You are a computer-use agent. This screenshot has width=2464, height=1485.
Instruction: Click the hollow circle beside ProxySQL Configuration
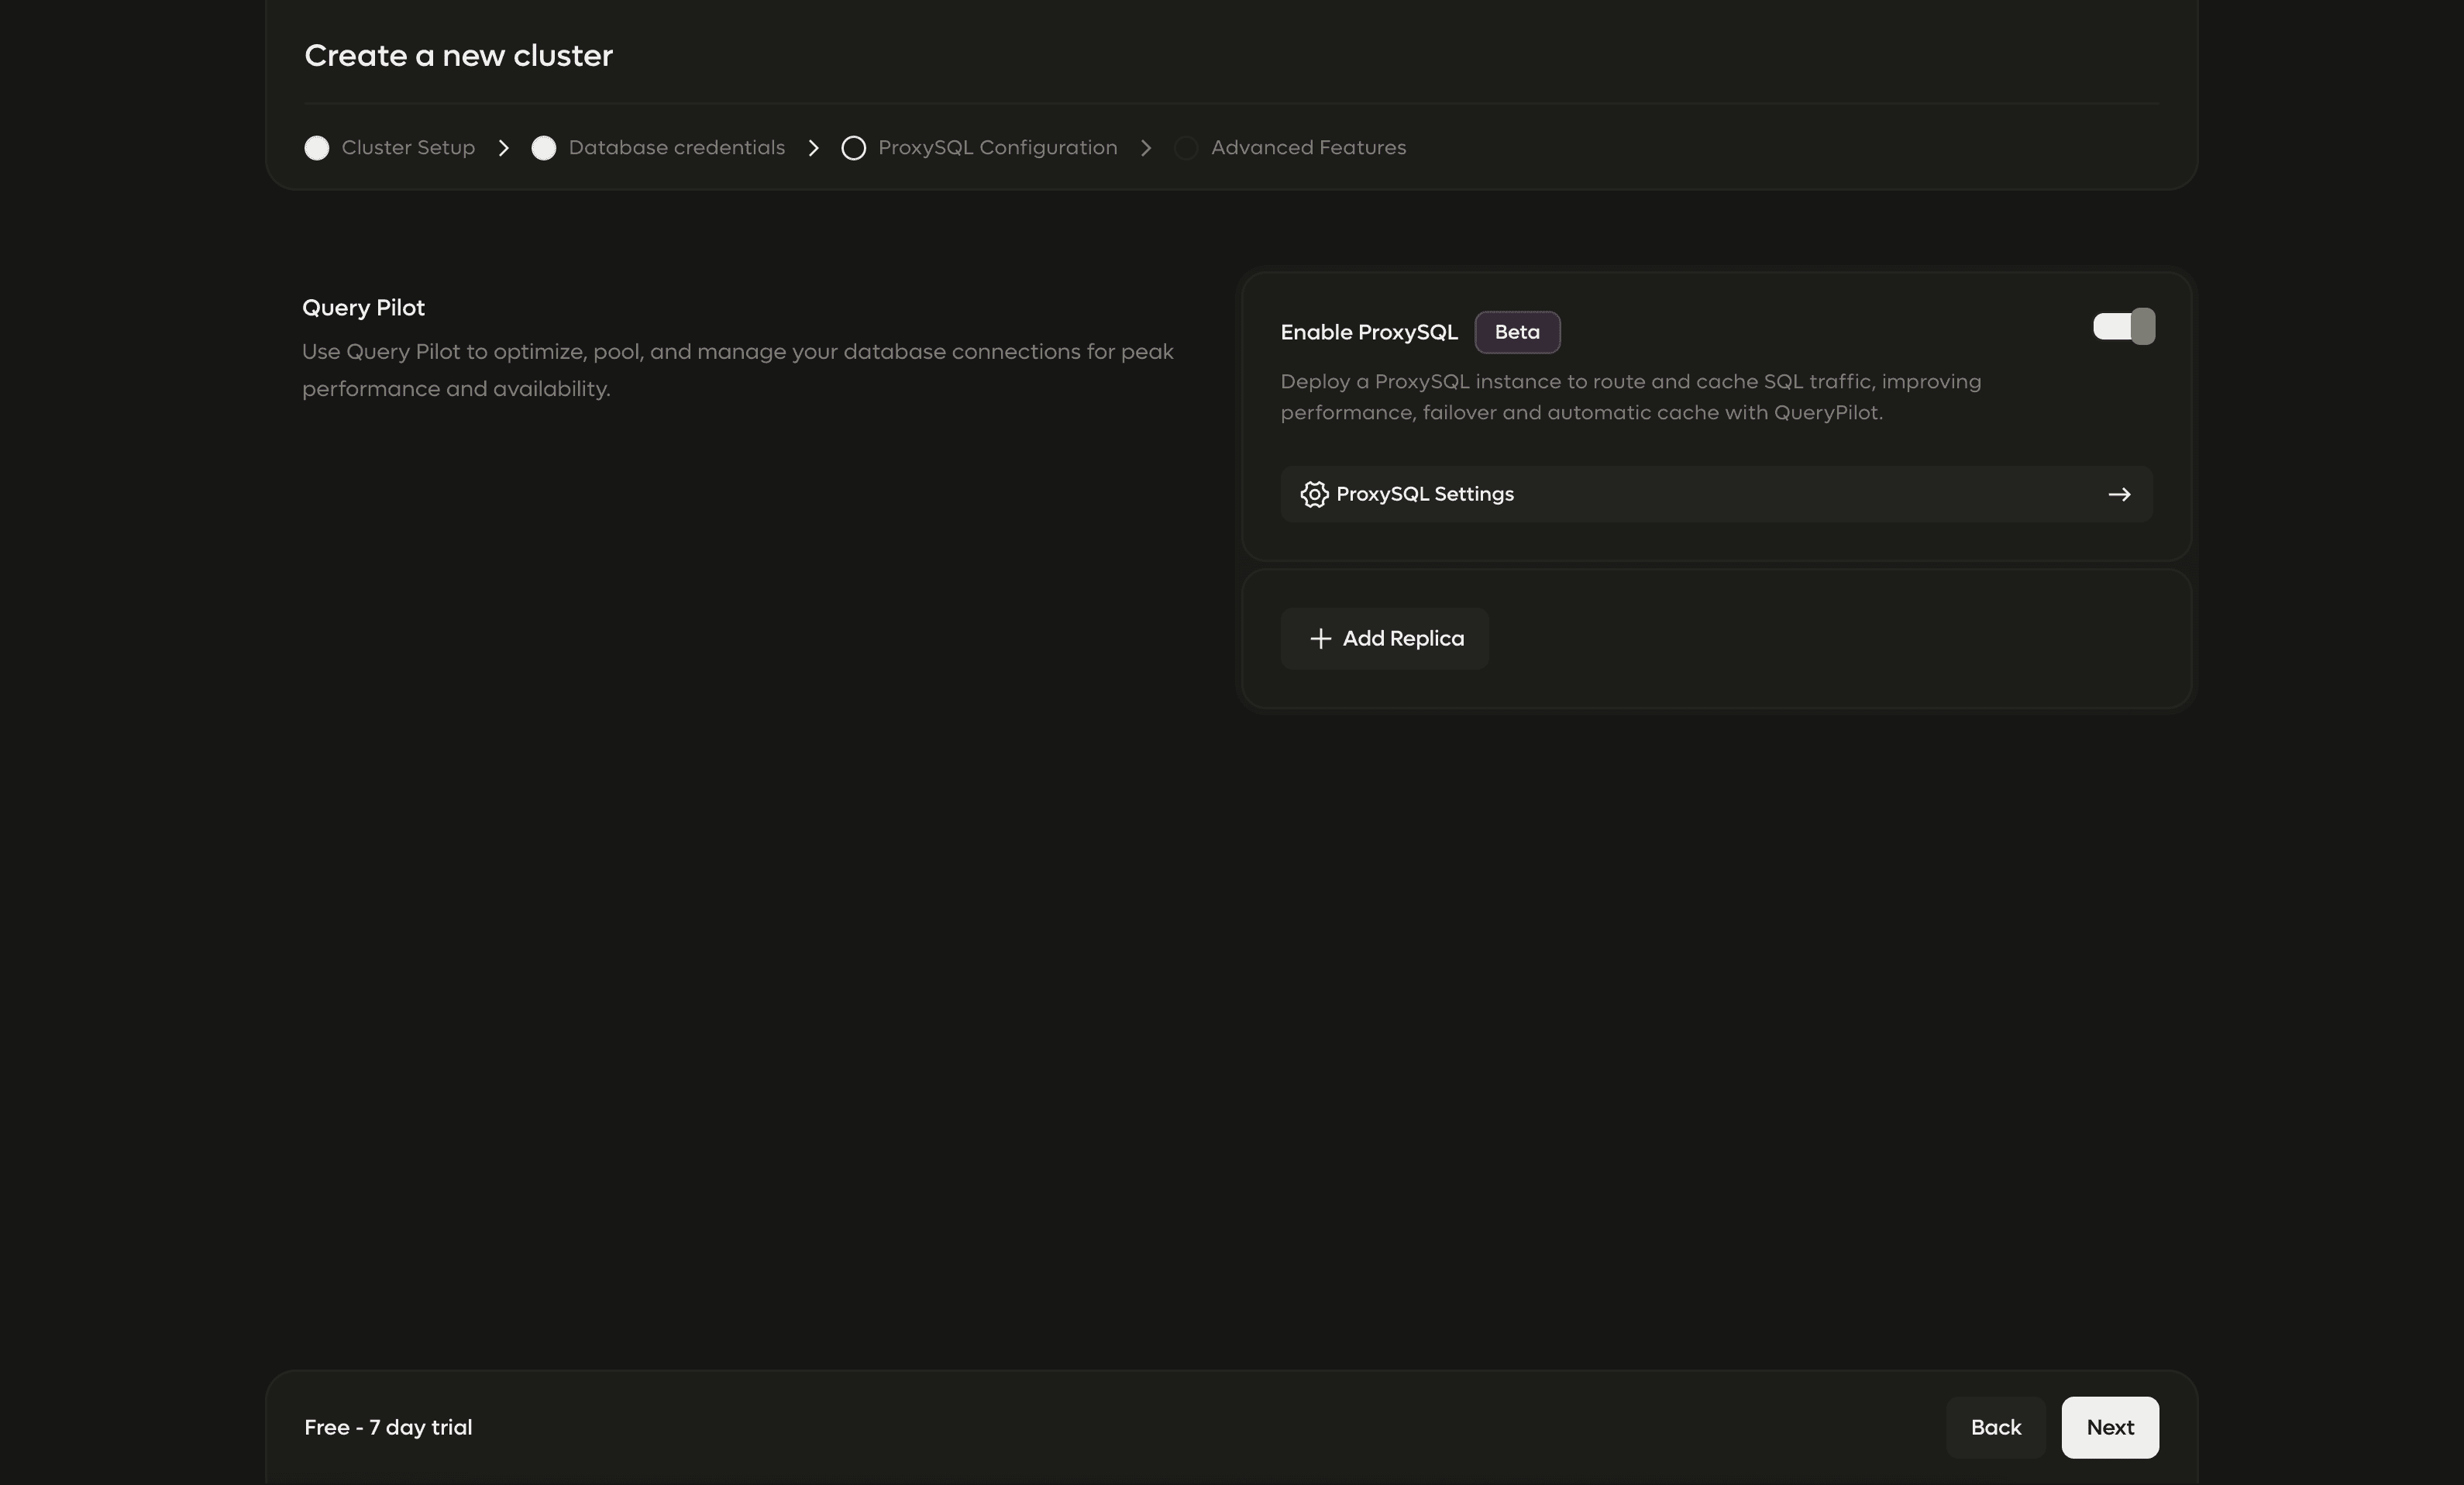point(853,148)
